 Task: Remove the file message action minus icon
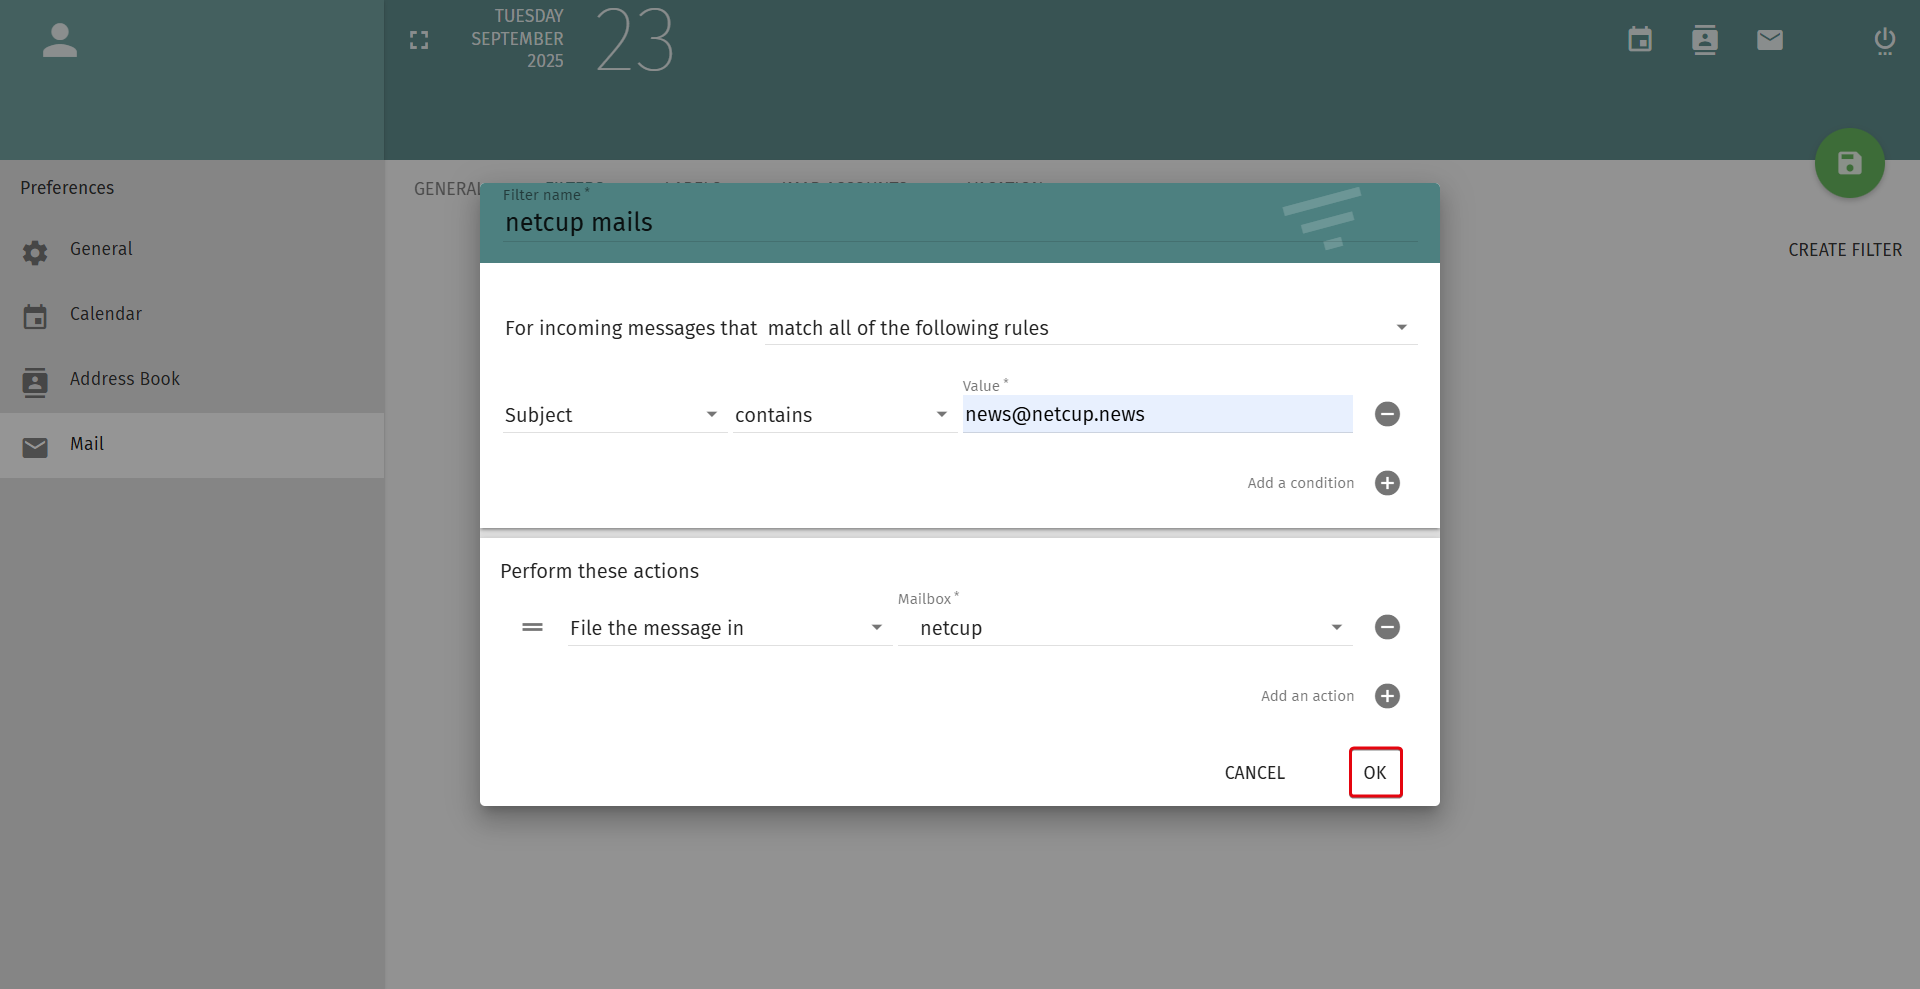point(1387,627)
